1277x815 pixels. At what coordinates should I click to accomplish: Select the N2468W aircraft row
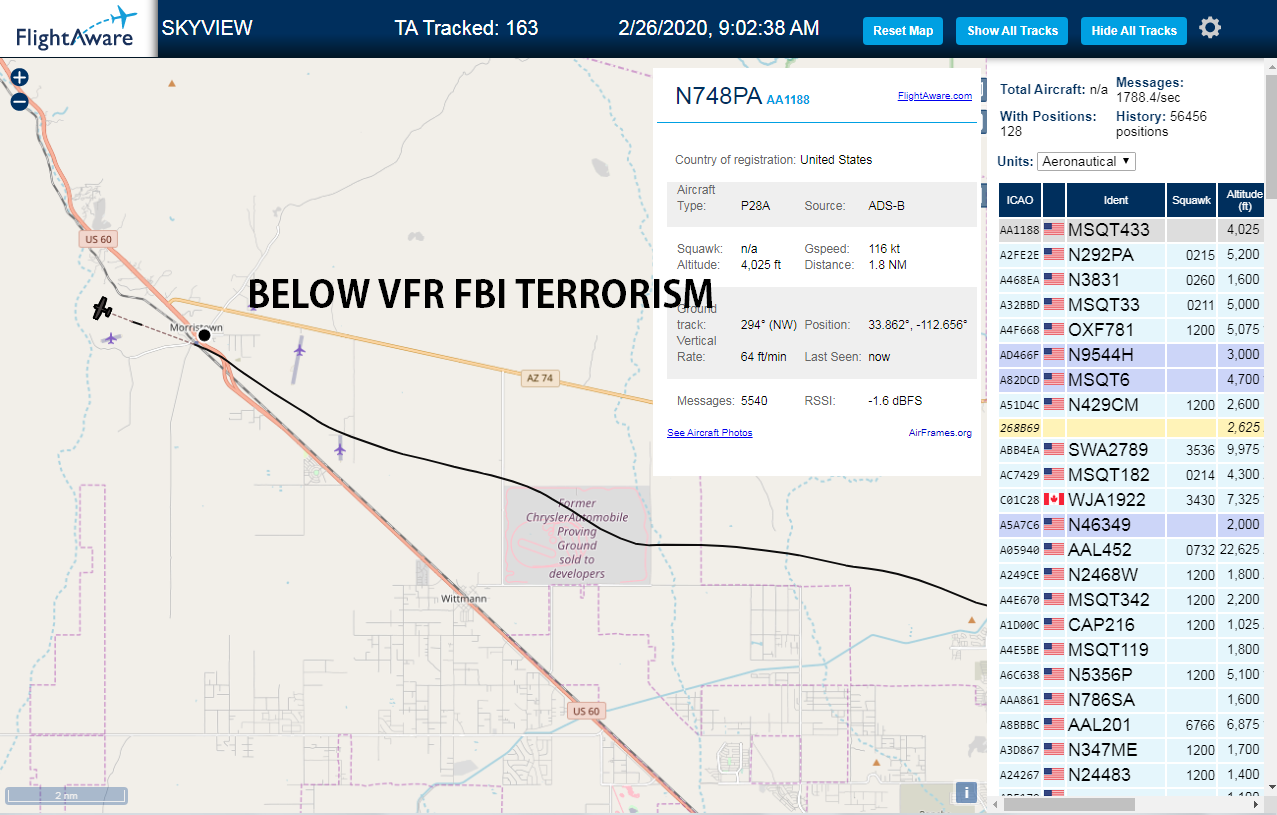[1132, 575]
